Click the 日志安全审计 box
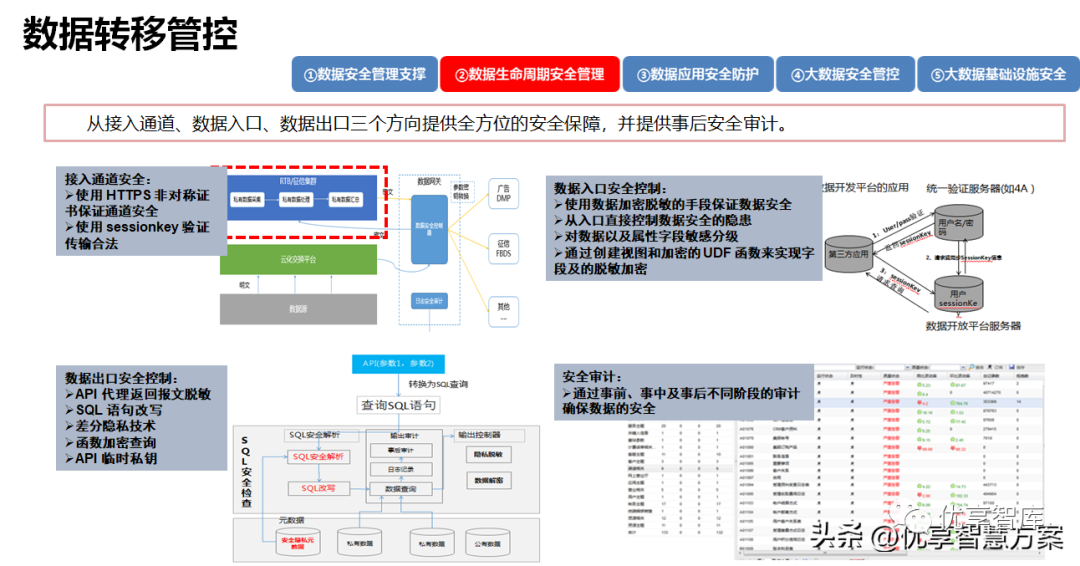1080x566 pixels. 429,301
